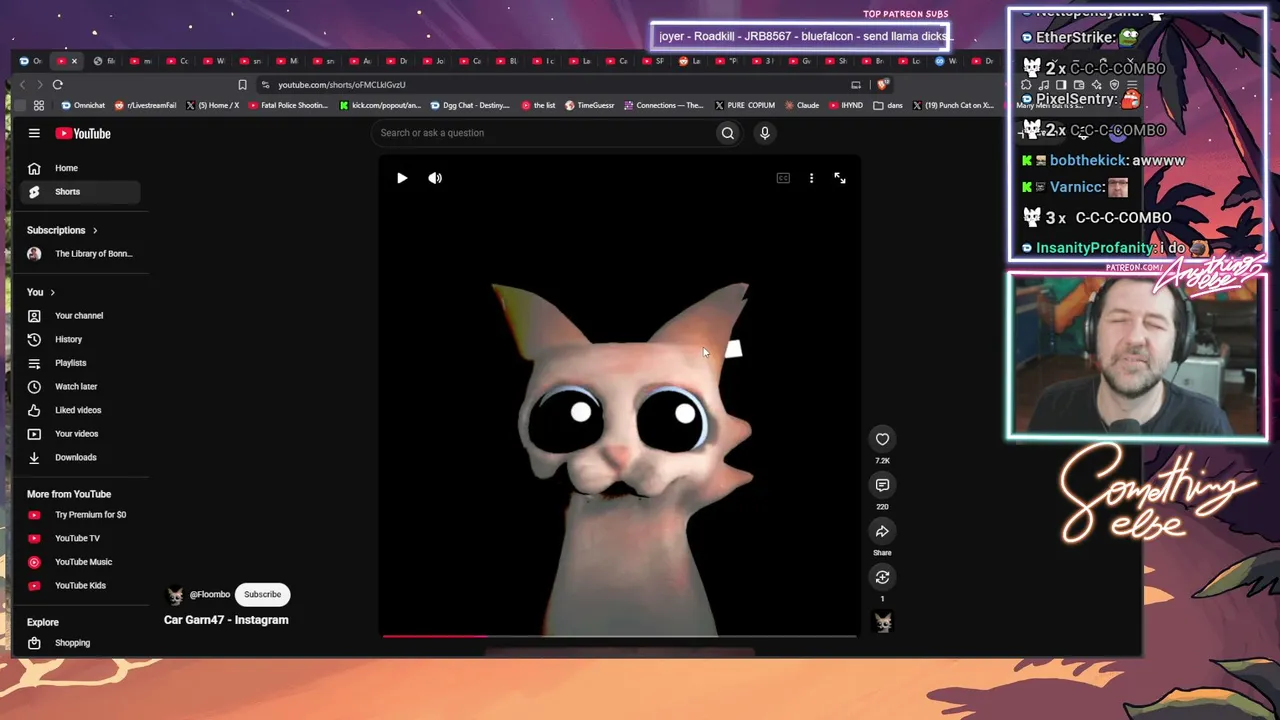Open Your videos
The height and width of the screenshot is (720, 1280).
coord(80,434)
